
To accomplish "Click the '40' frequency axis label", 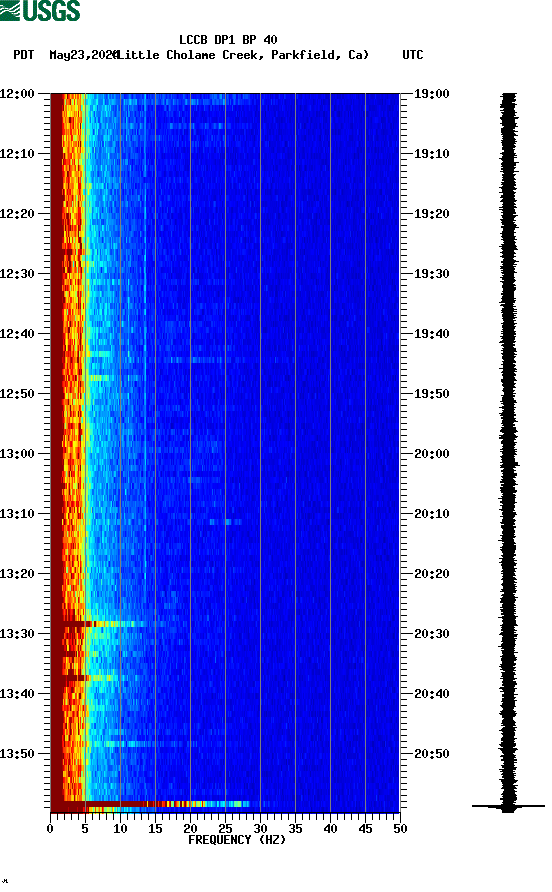I will (331, 829).
